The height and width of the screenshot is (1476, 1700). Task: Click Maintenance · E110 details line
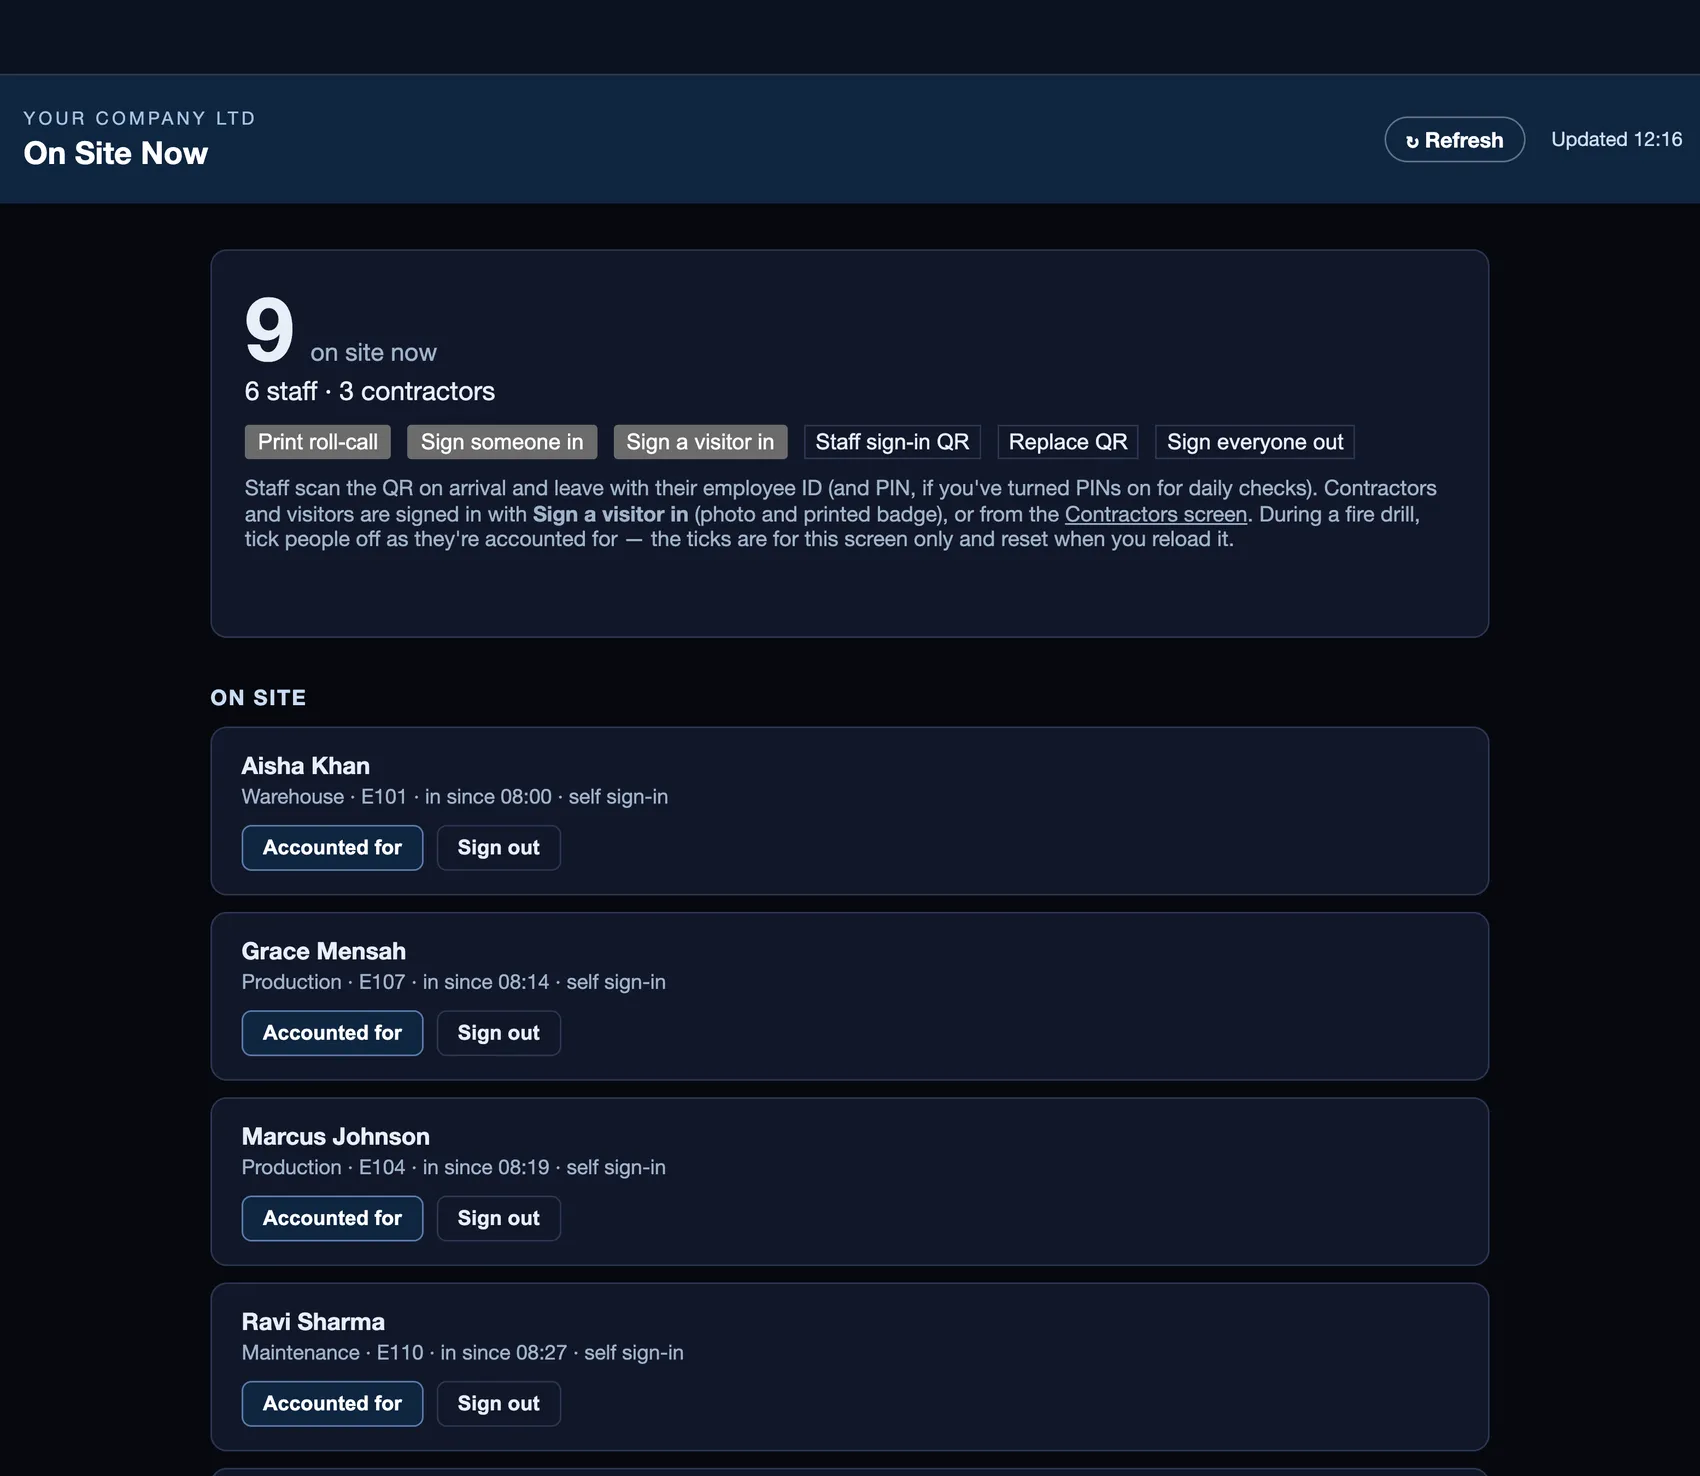pyautogui.click(x=463, y=1353)
